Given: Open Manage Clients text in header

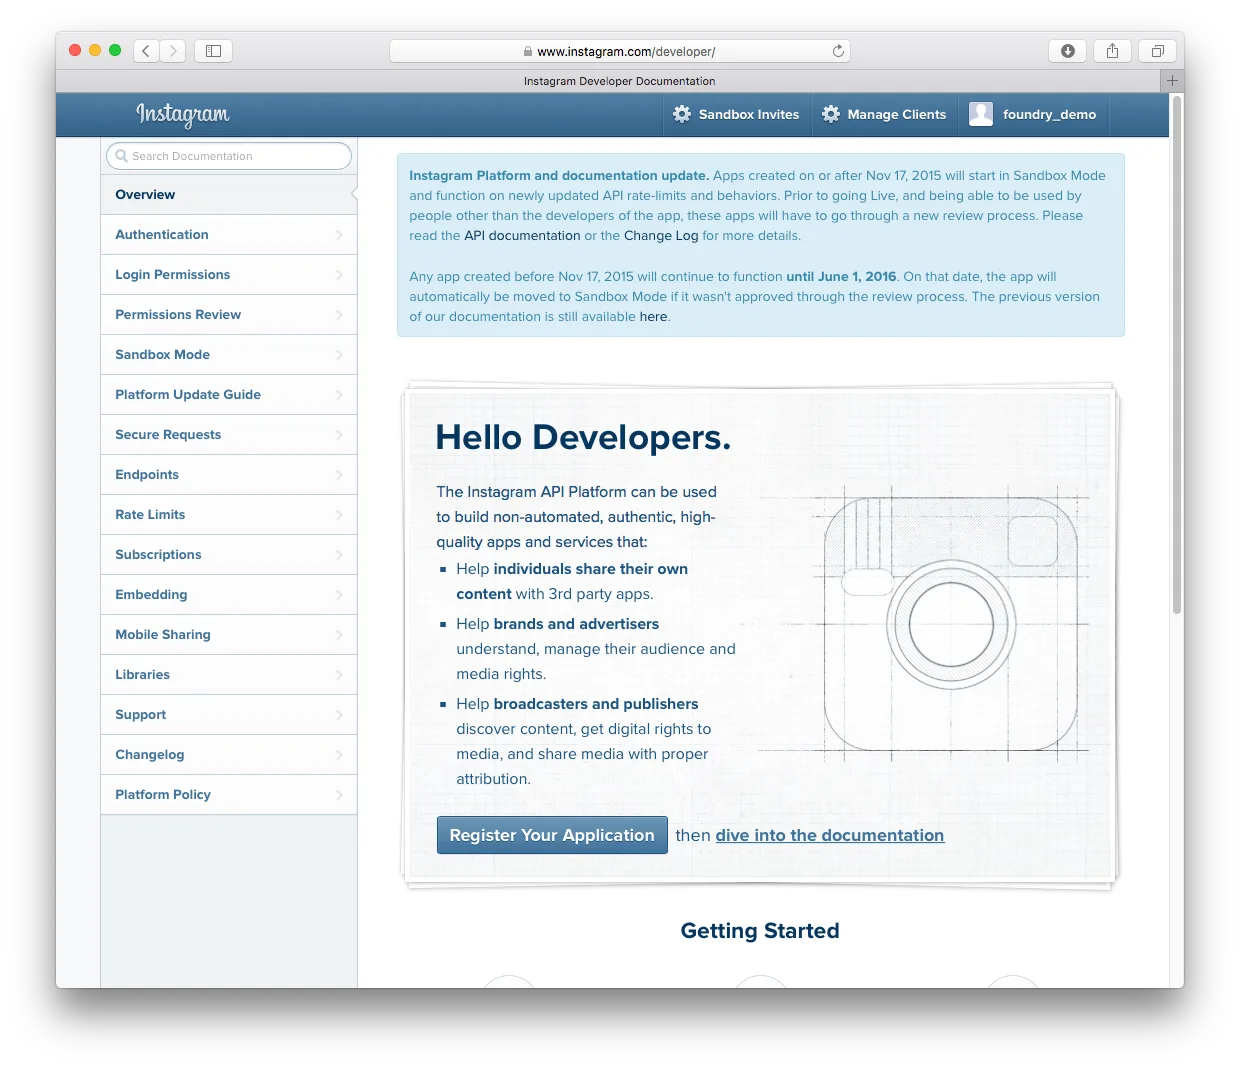Looking at the screenshot, I should coord(897,115).
